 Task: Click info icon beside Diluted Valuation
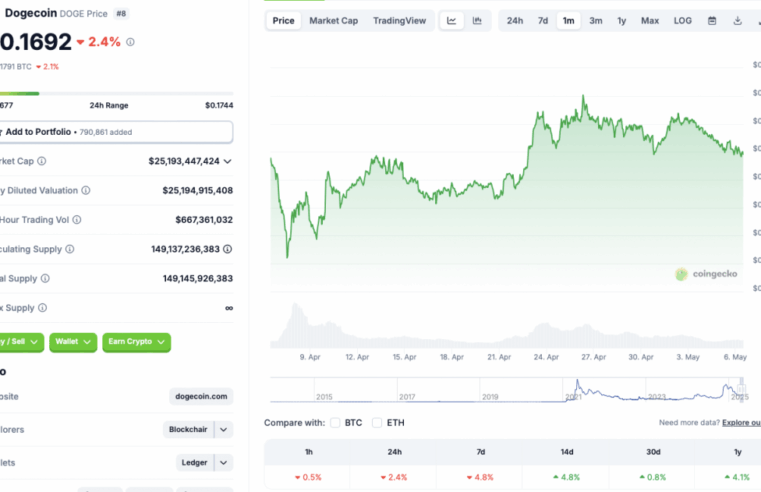86,190
